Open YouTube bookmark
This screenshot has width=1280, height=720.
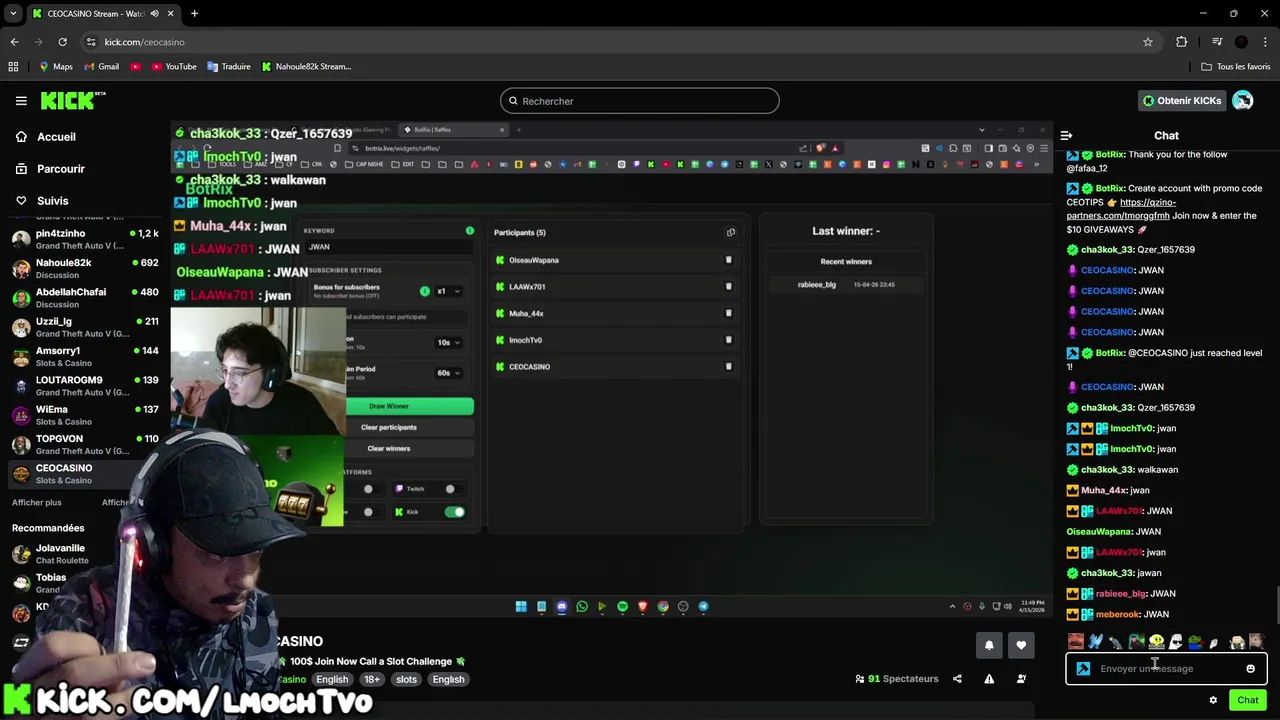pos(174,66)
